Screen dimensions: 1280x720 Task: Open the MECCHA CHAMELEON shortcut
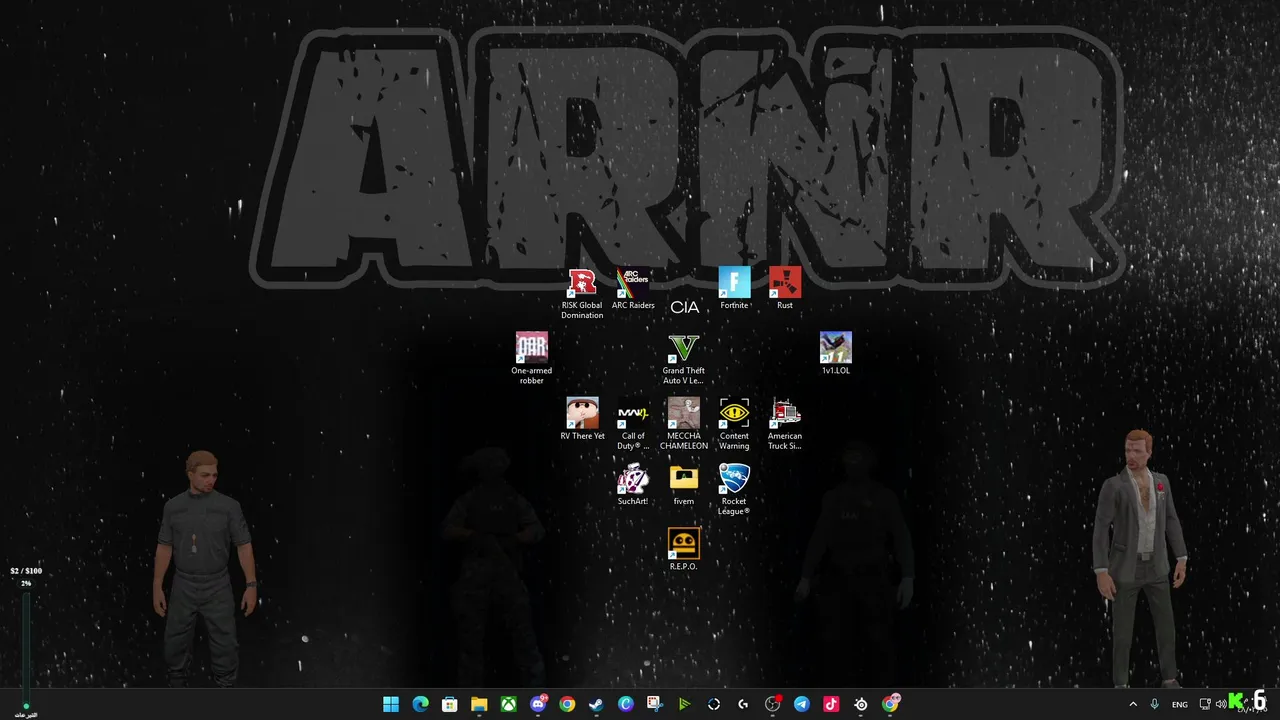tap(684, 424)
